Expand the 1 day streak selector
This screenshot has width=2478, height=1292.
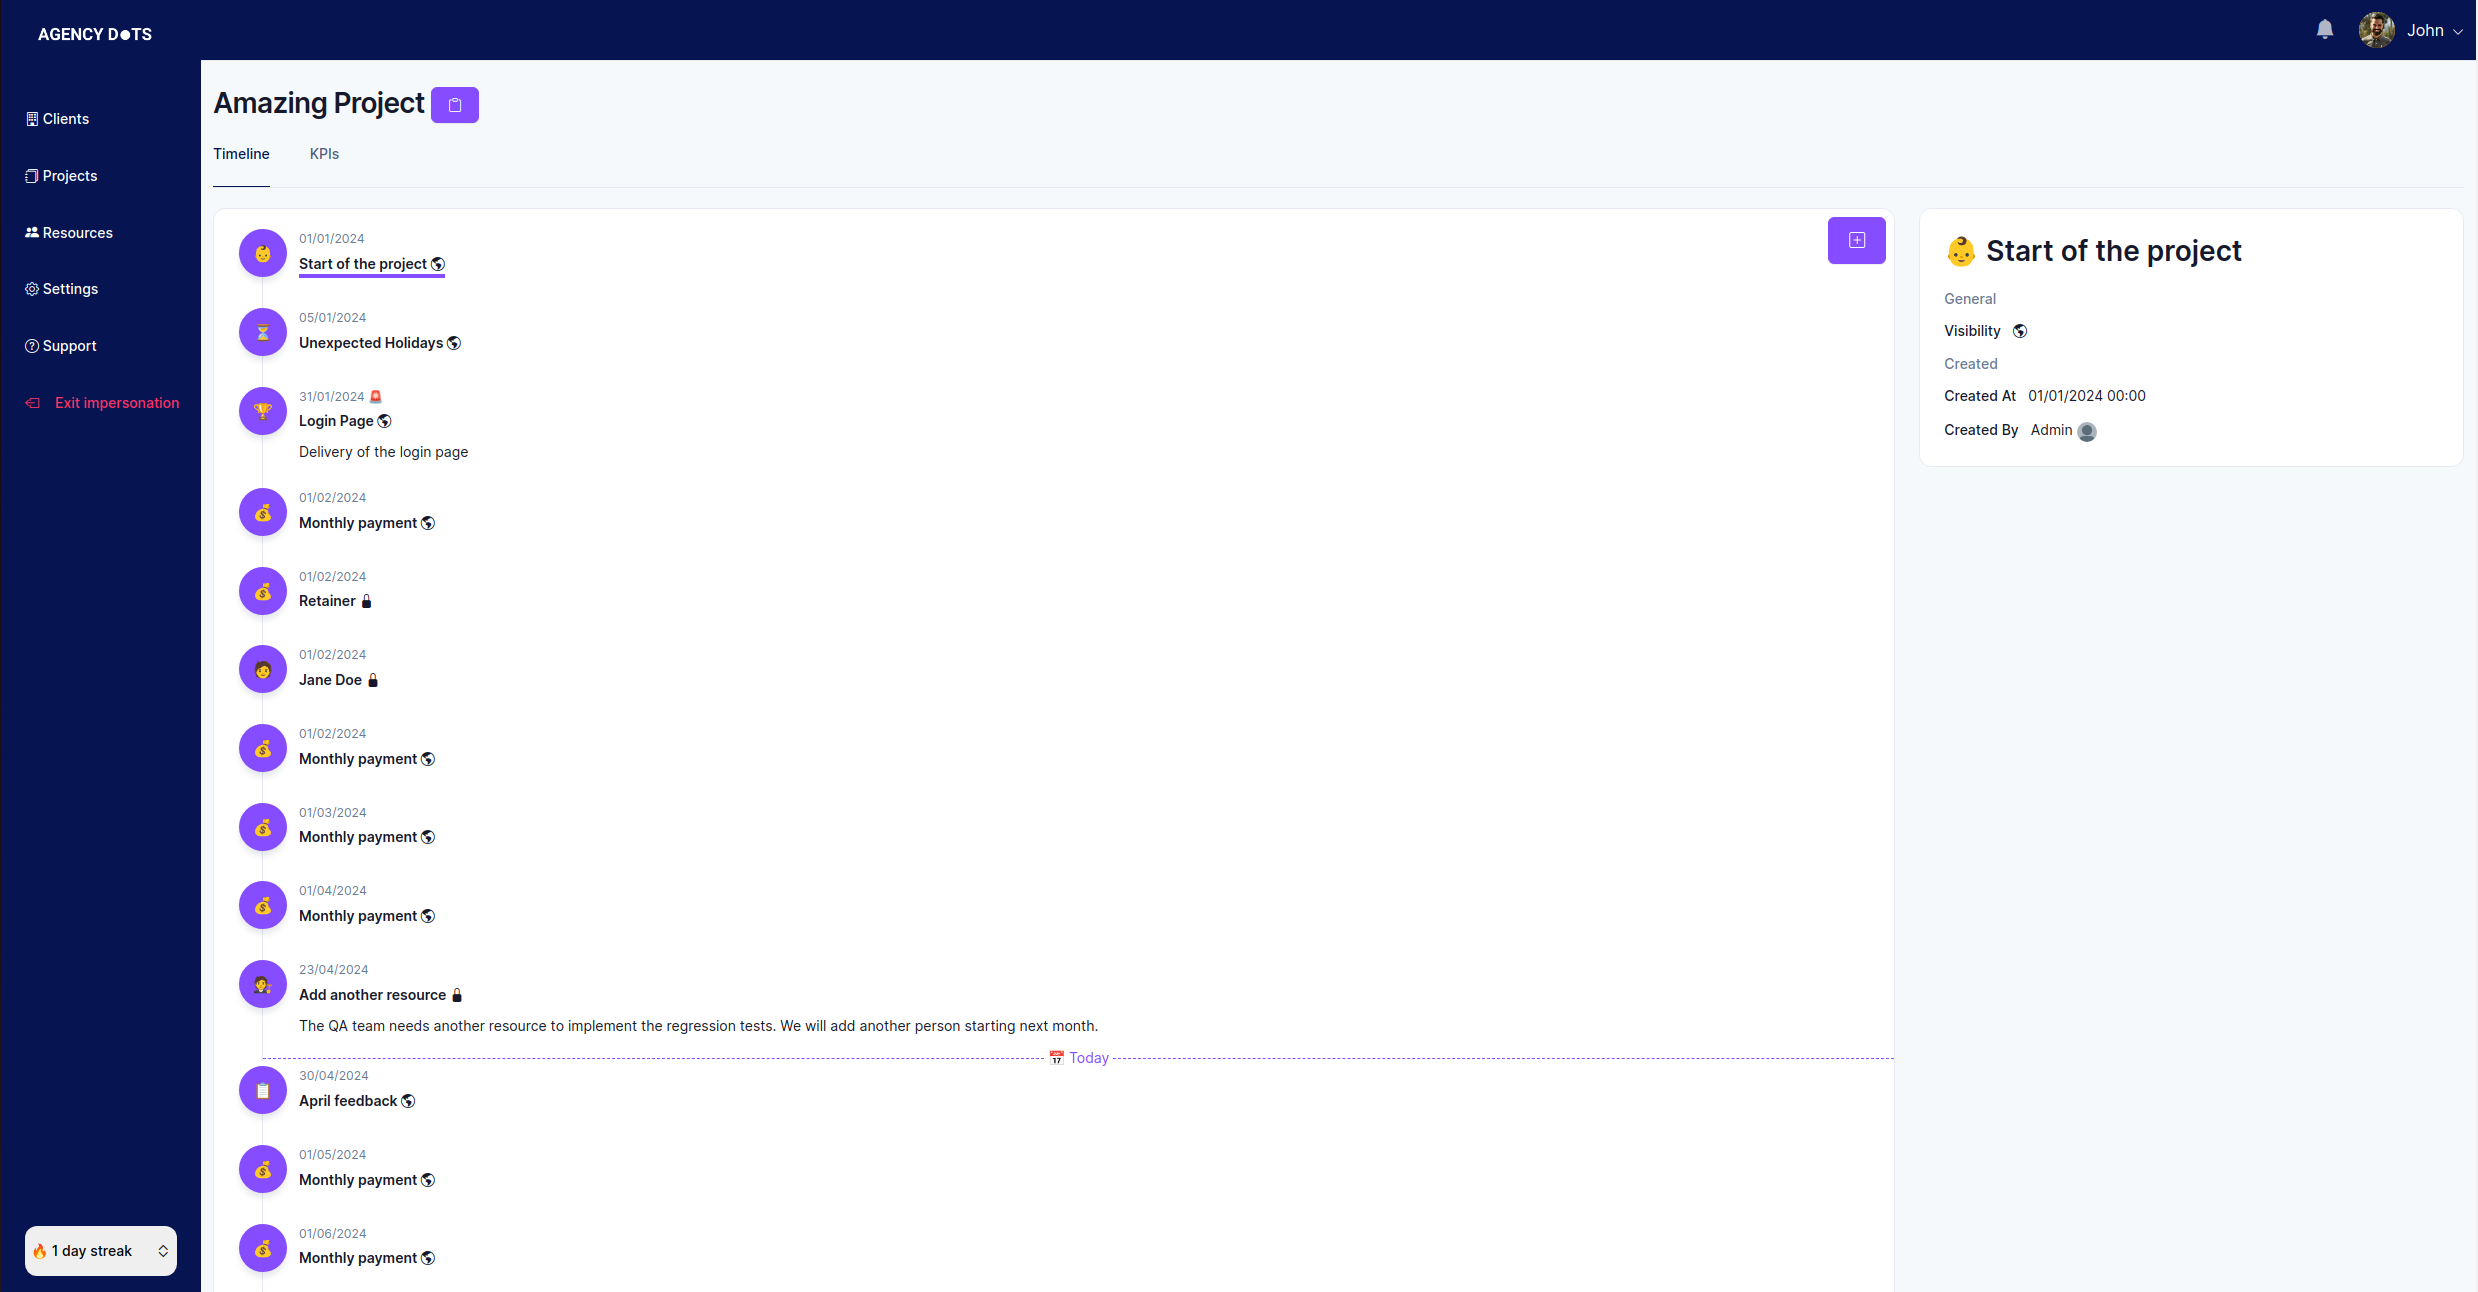click(101, 1251)
